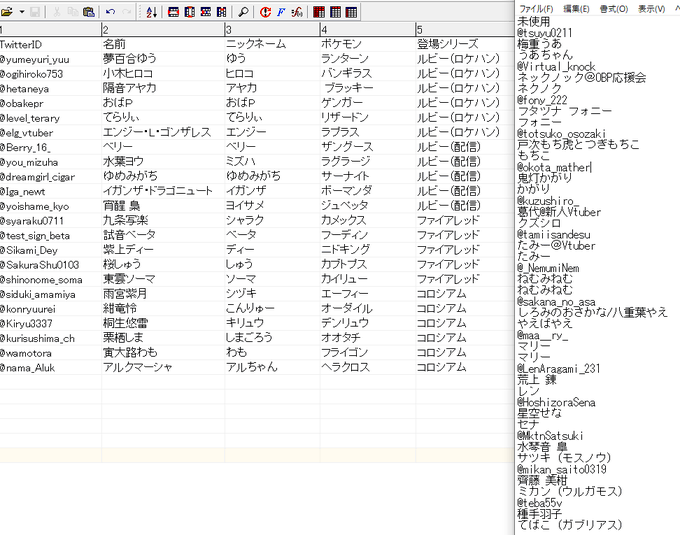Select column header 5
The image size is (680, 535).
pyautogui.click(x=464, y=29)
